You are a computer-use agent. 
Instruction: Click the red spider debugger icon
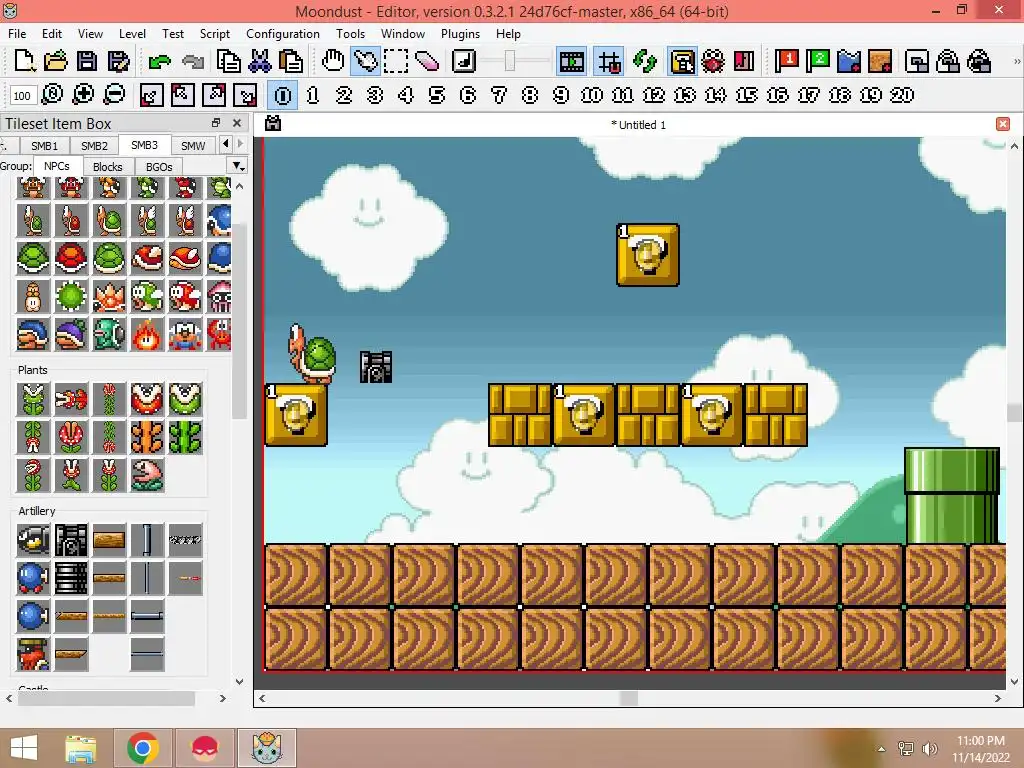(x=713, y=61)
